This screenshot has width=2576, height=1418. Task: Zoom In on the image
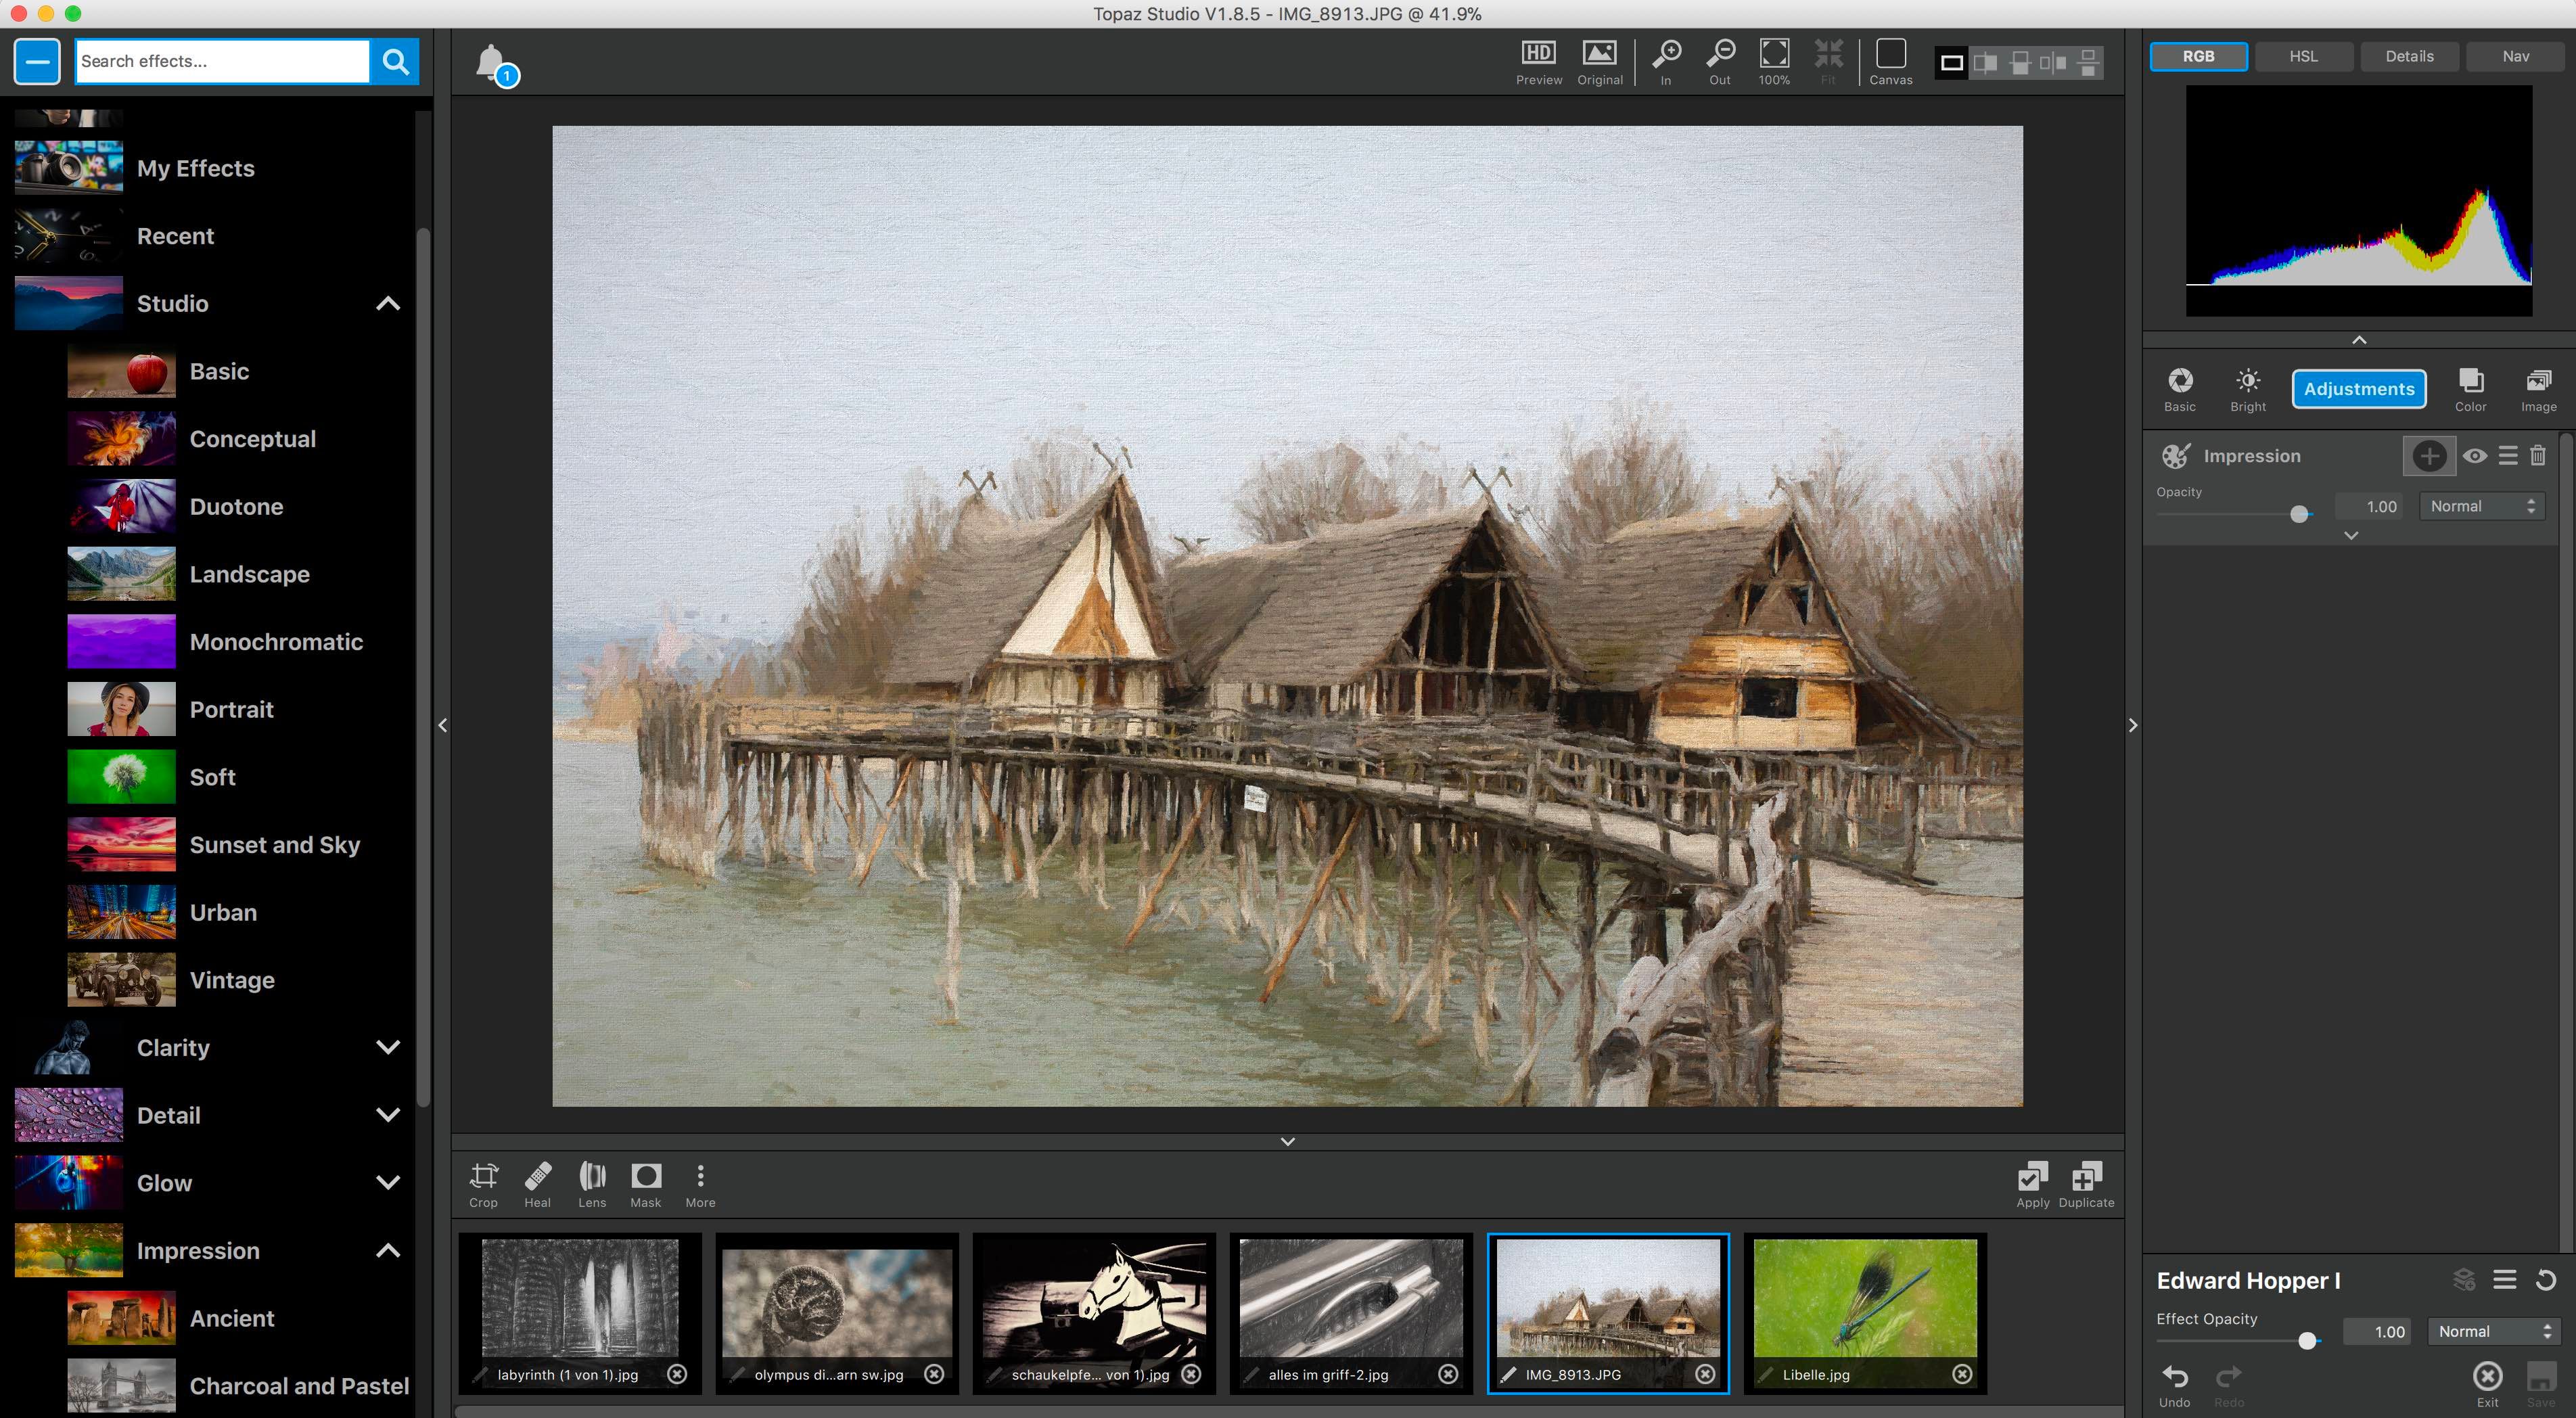click(x=1666, y=63)
